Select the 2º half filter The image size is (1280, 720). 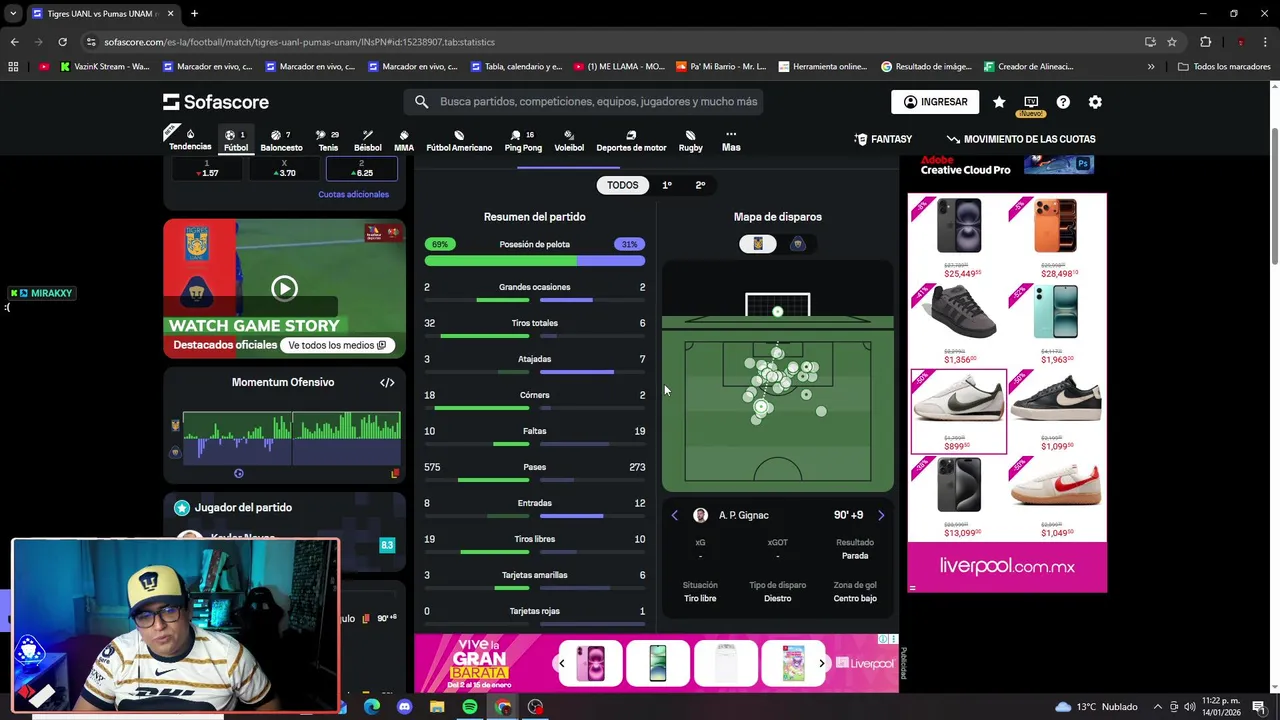pyautogui.click(x=700, y=185)
